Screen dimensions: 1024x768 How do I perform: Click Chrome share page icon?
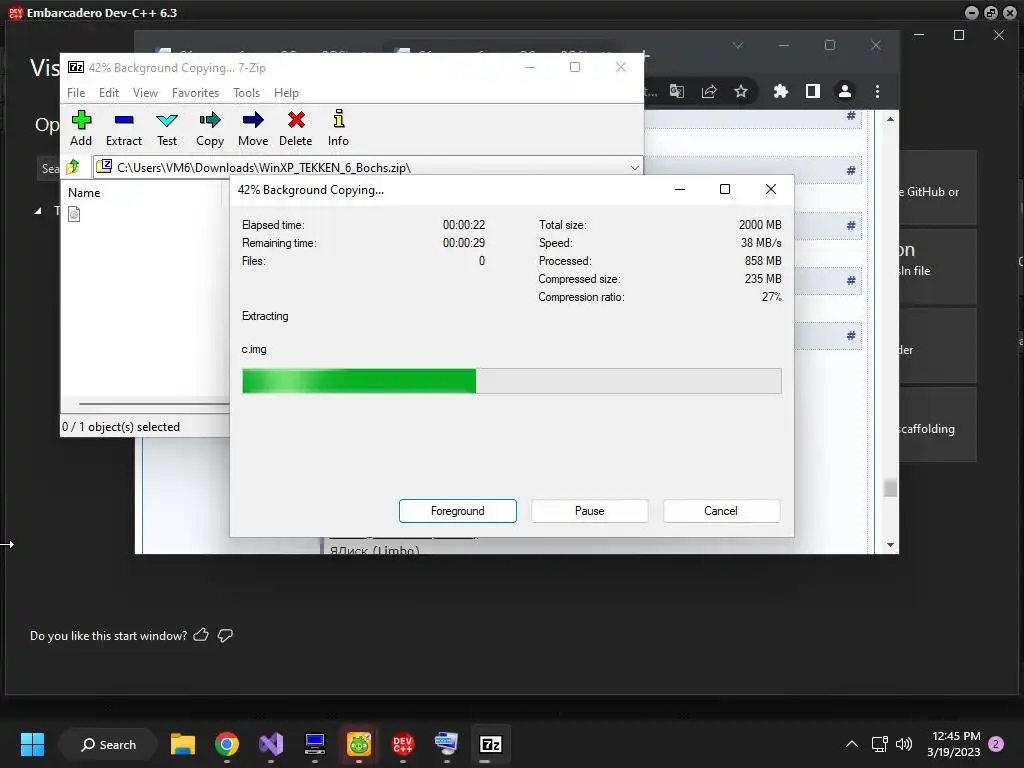pos(709,91)
